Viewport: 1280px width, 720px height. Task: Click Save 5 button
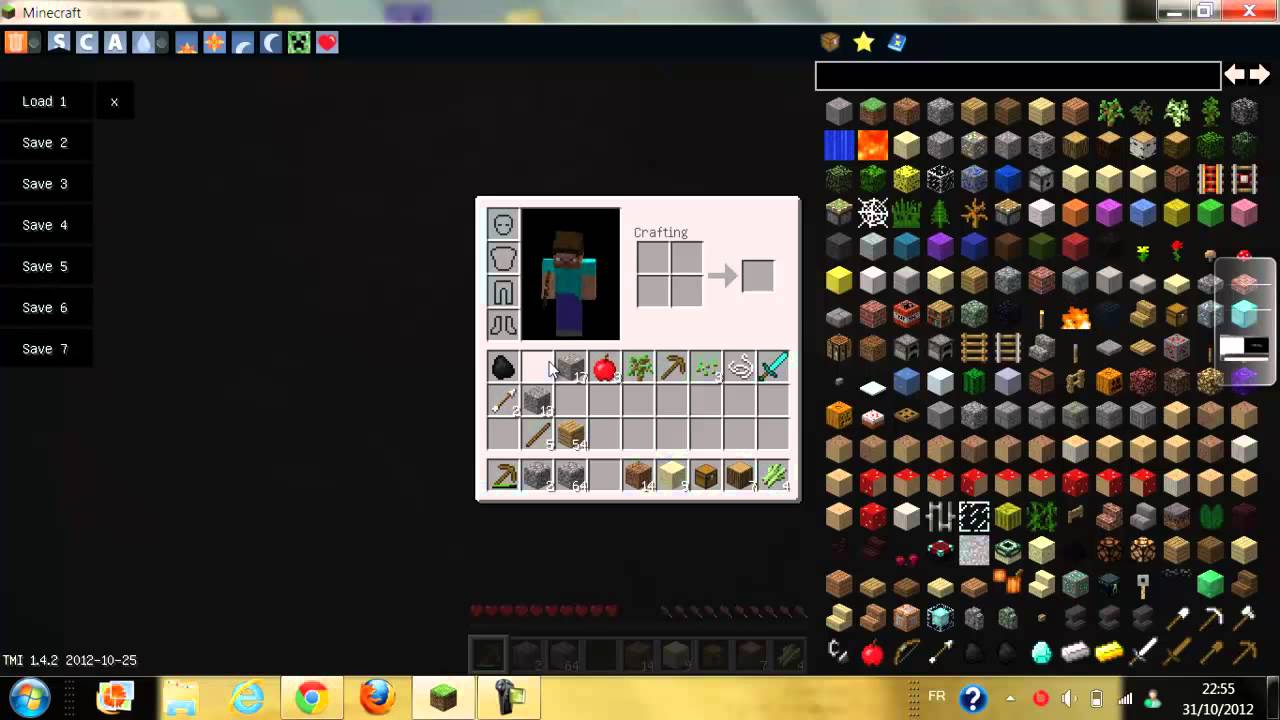46,266
